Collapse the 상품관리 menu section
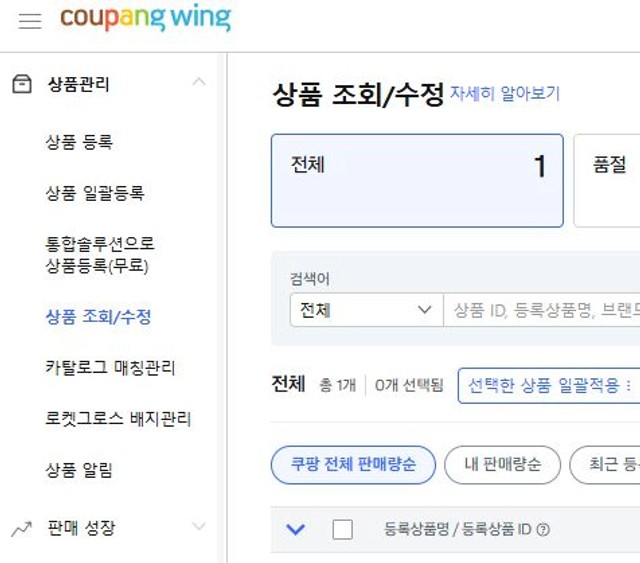The width and height of the screenshot is (640, 563). pyautogui.click(x=199, y=82)
